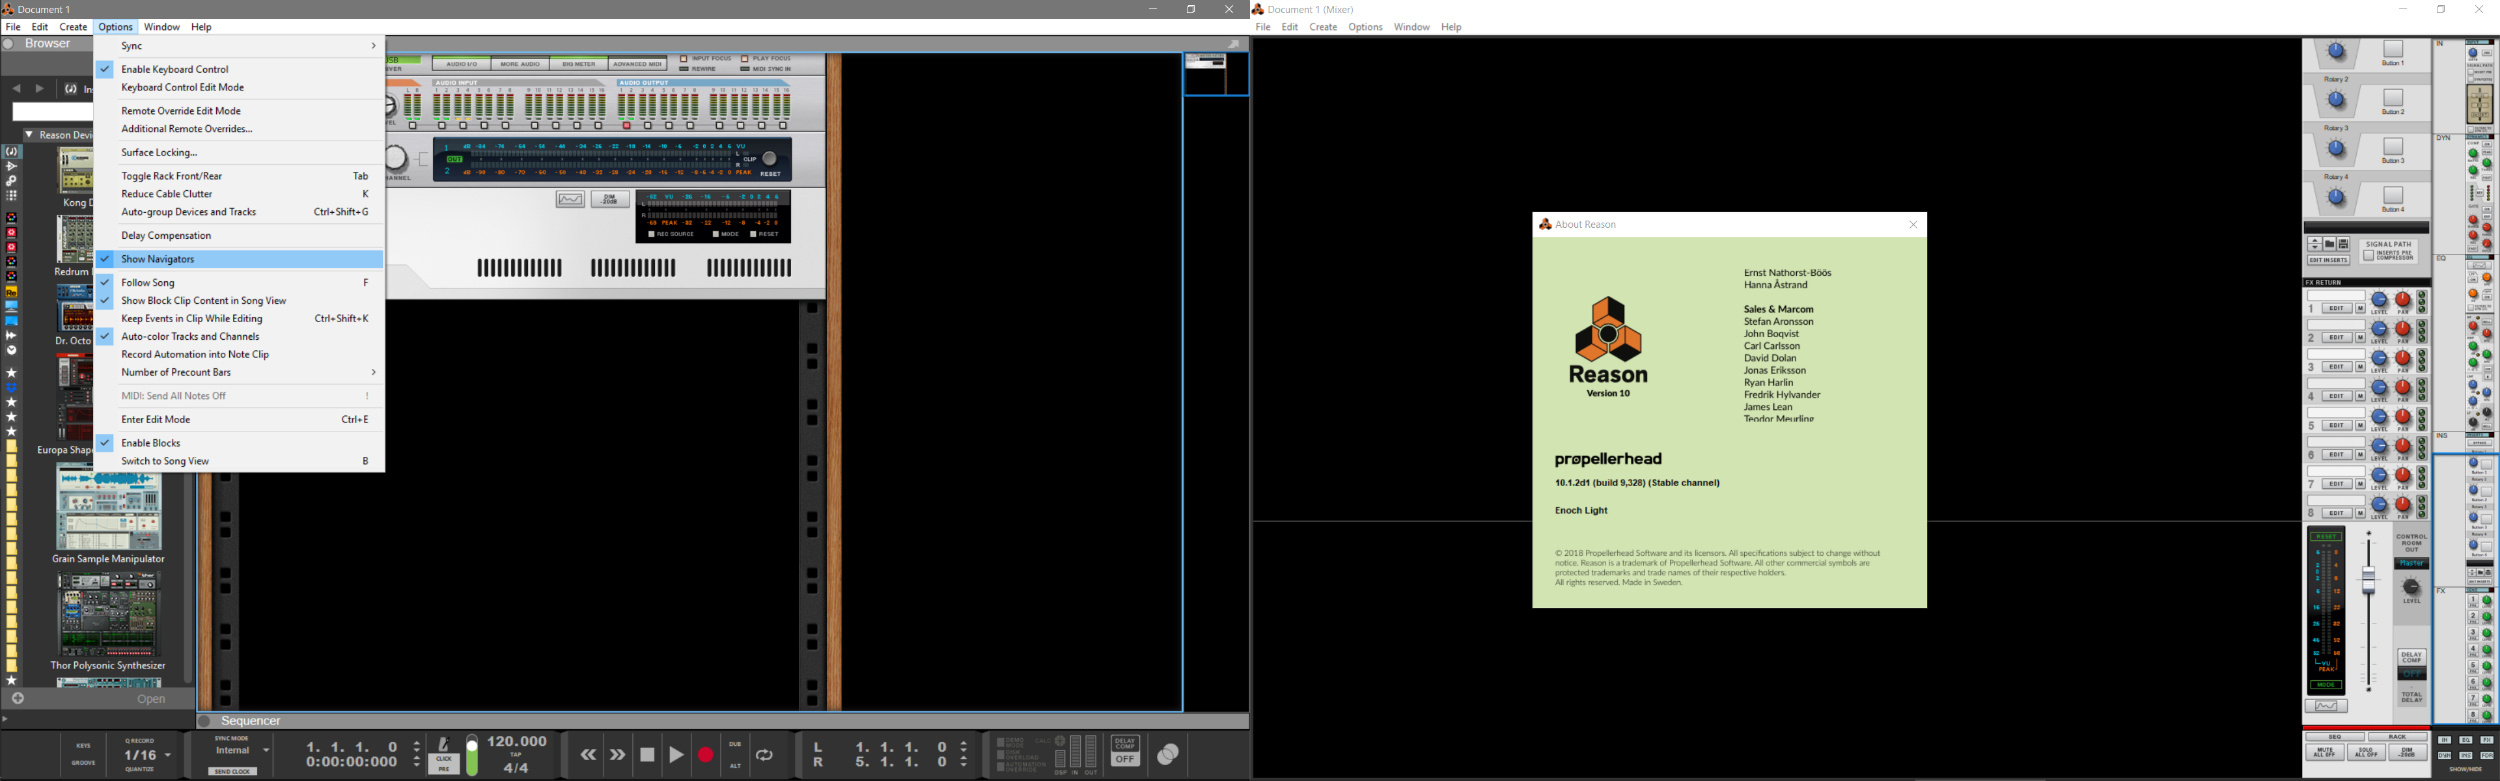This screenshot has height=781, width=2500.
Task: Click the Dim -20dB button on rack
Action: click(x=609, y=199)
